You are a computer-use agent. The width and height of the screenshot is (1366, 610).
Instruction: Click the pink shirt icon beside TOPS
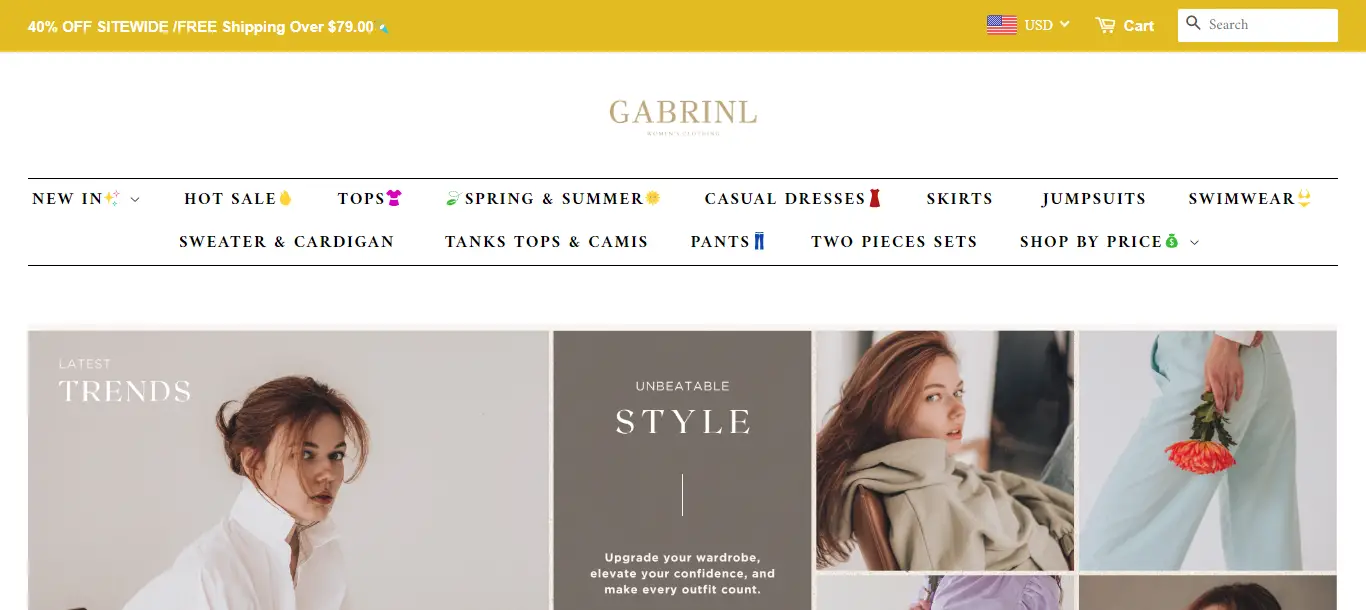(x=394, y=198)
